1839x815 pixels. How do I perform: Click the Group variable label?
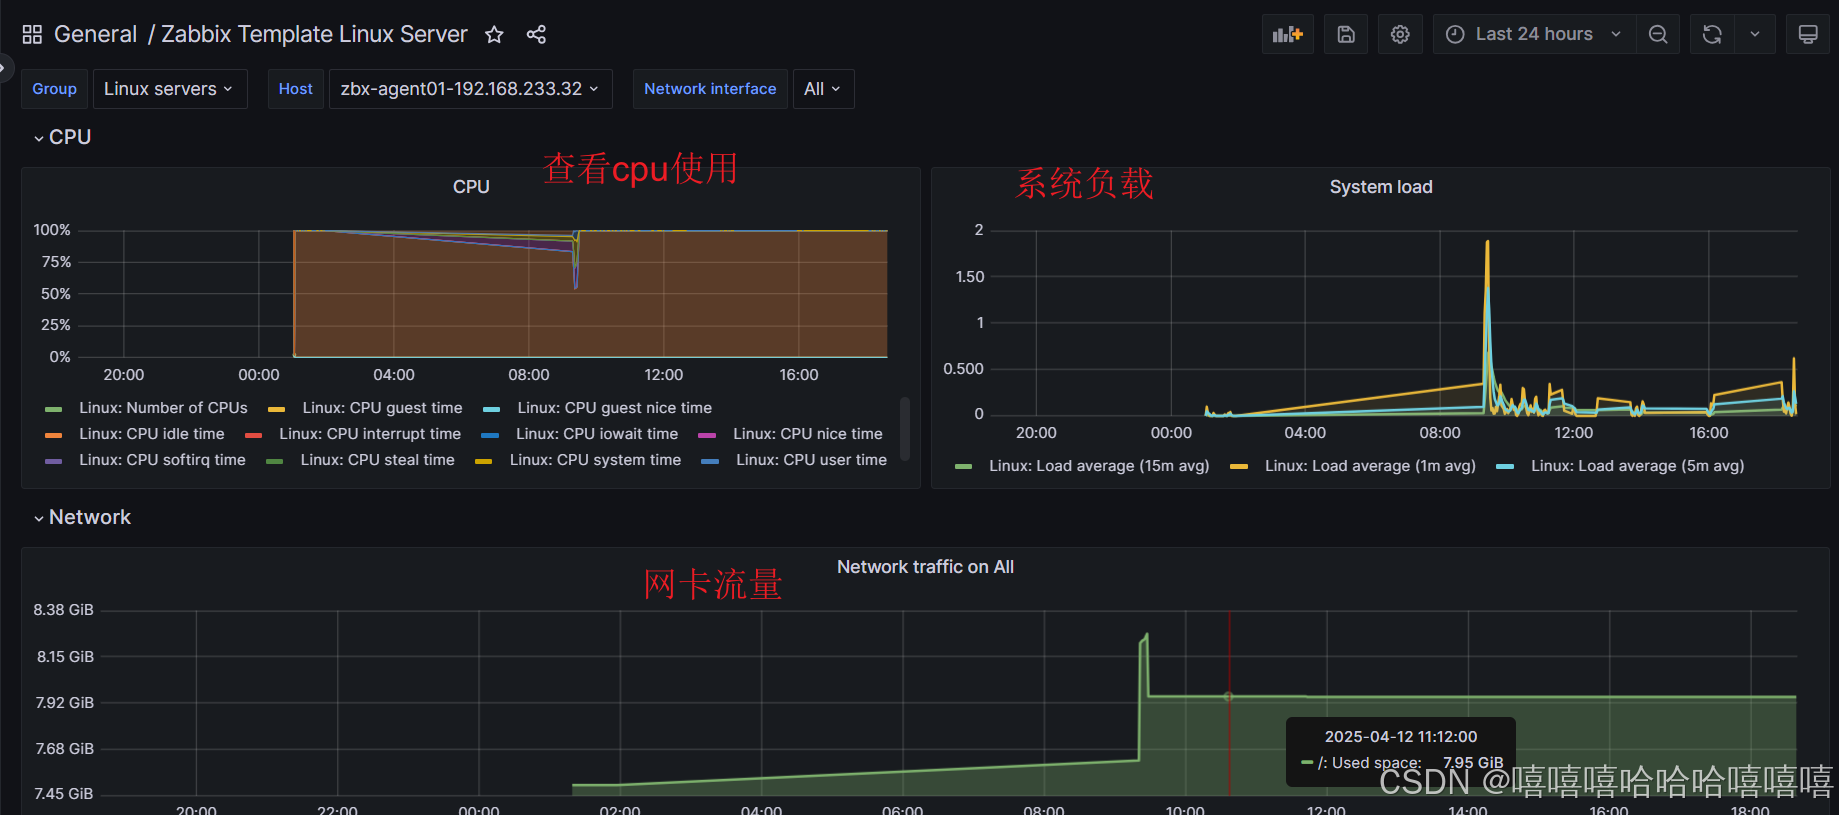55,89
